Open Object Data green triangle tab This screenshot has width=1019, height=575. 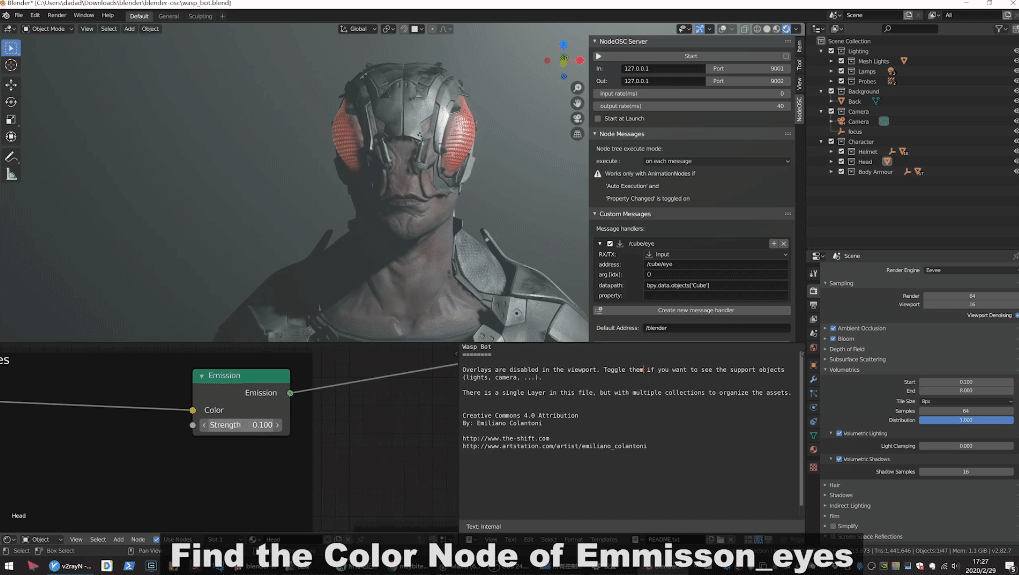click(813, 435)
